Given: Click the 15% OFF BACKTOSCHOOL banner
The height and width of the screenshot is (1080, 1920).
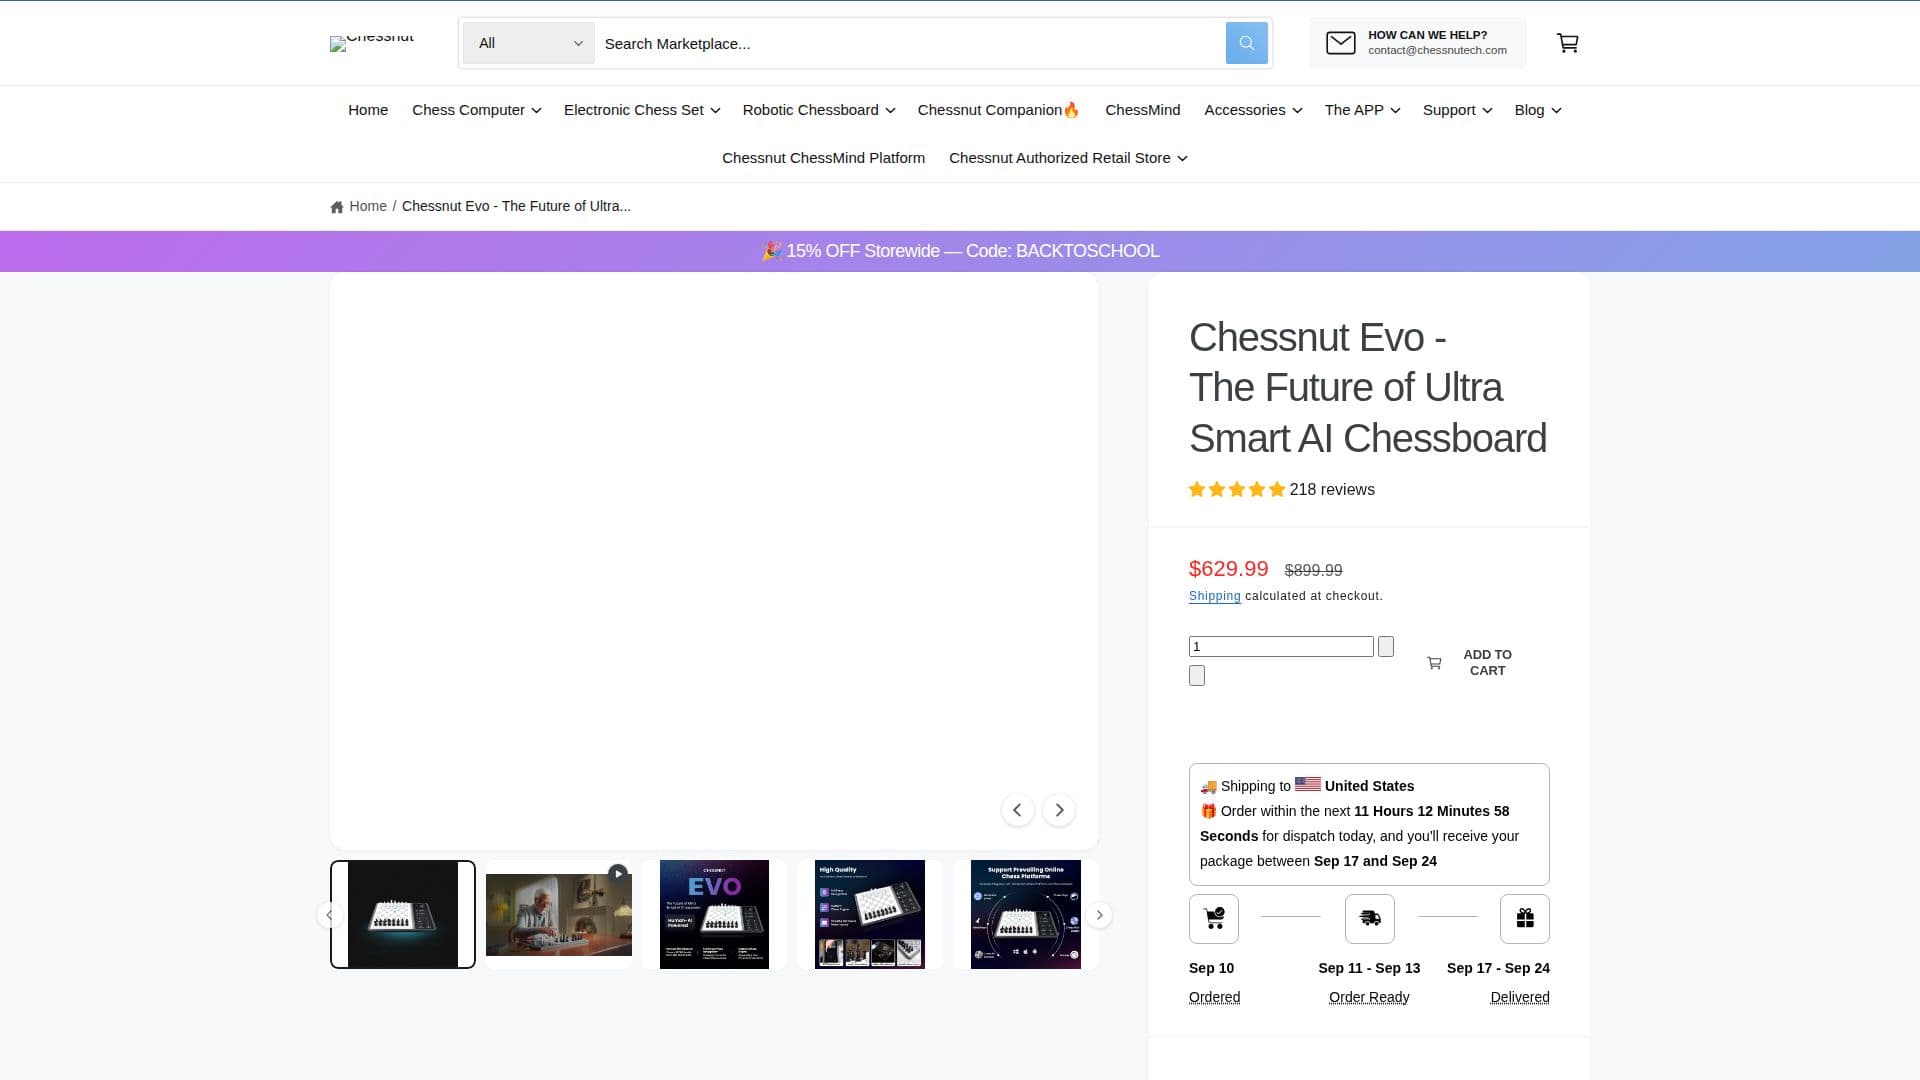Looking at the screenshot, I should pyautogui.click(x=960, y=251).
